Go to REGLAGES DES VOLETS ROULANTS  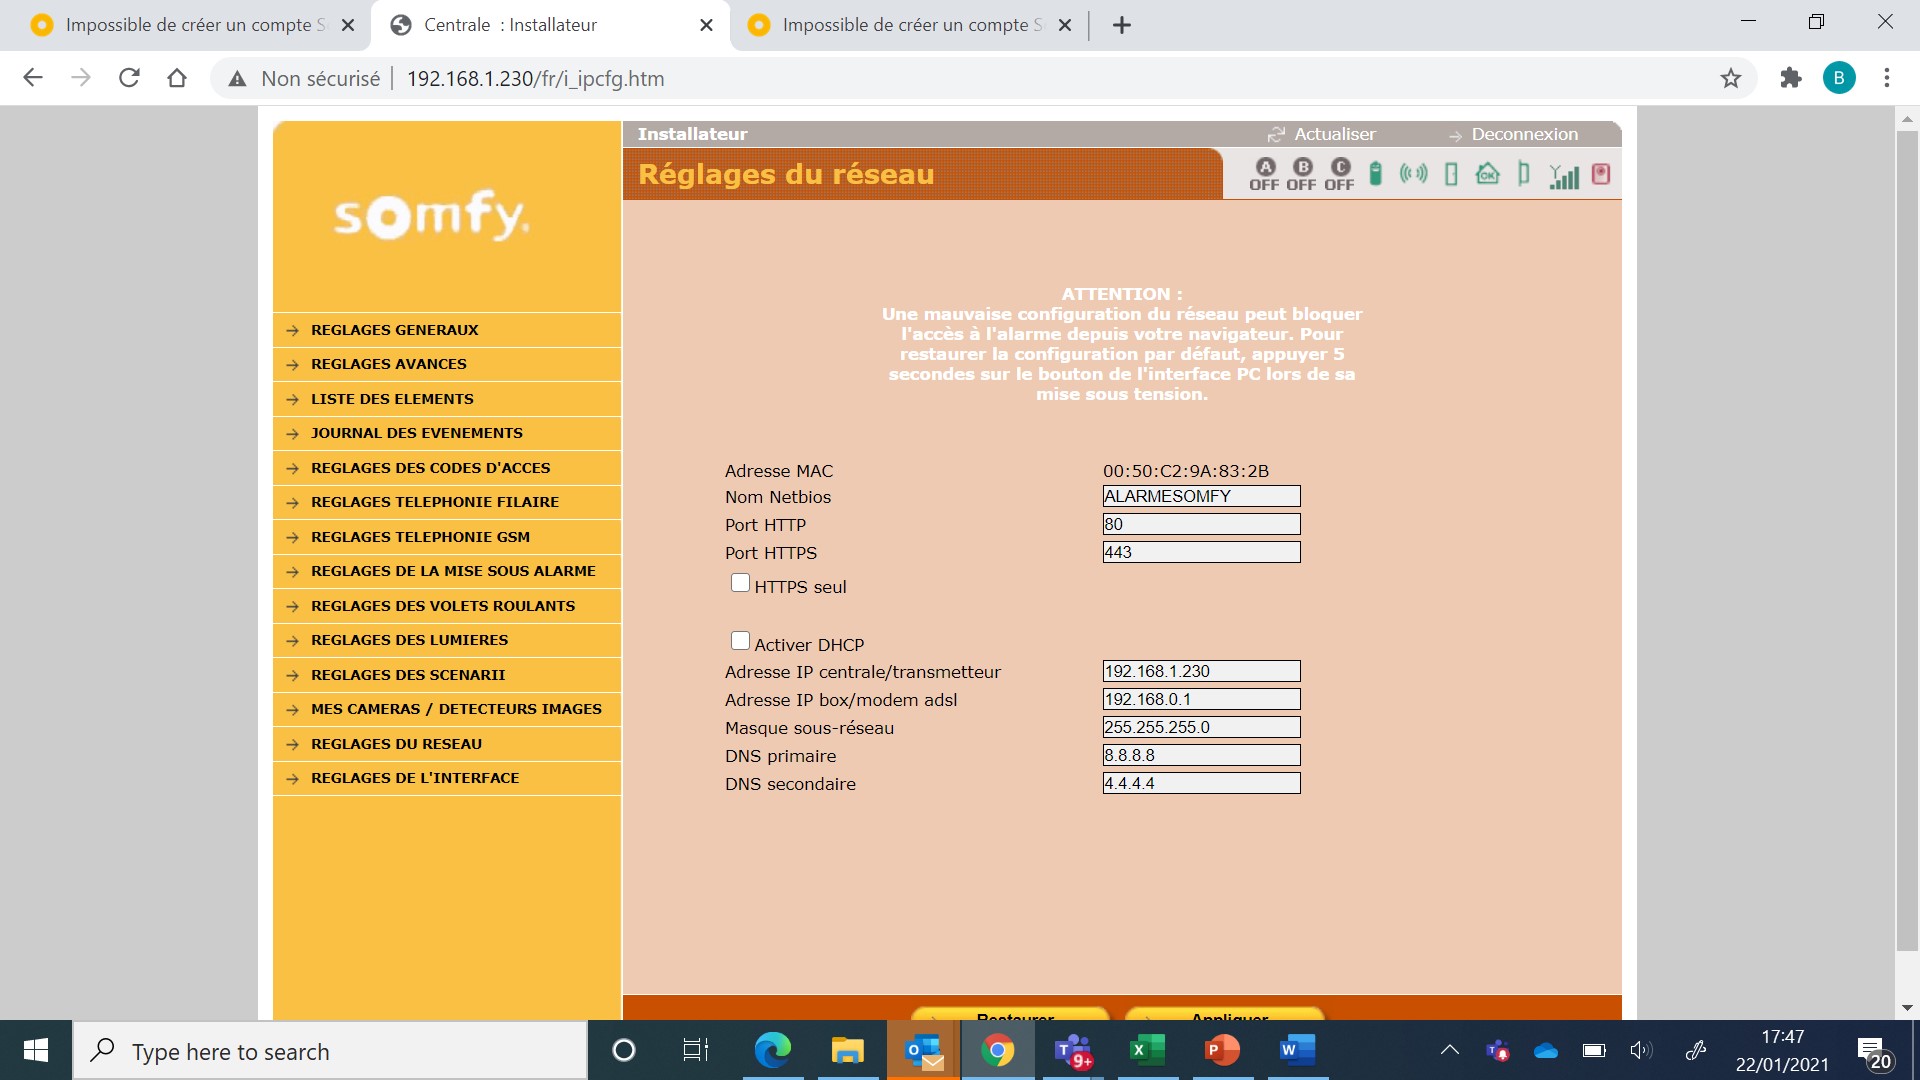[446, 606]
